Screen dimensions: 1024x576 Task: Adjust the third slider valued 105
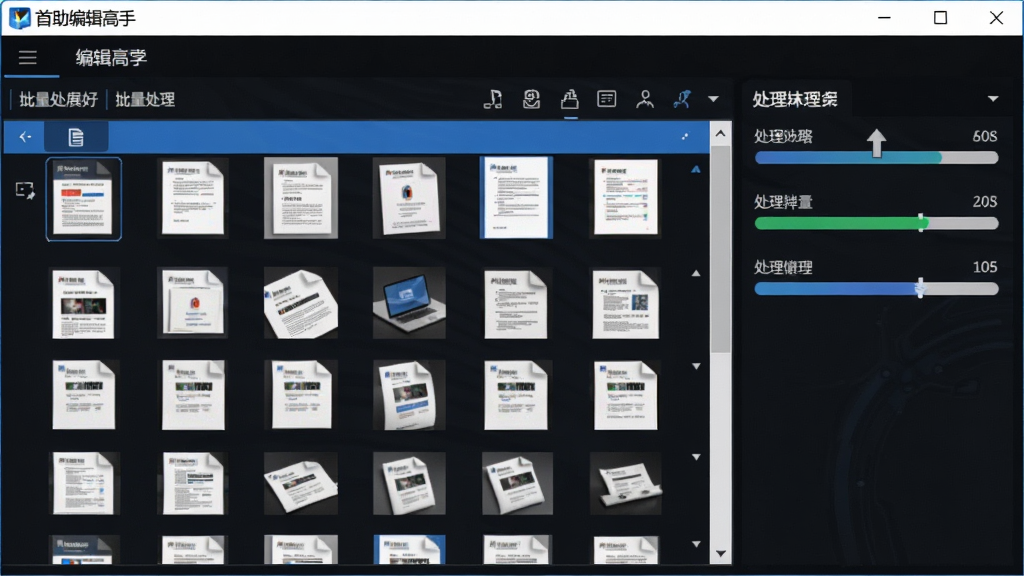click(876, 289)
